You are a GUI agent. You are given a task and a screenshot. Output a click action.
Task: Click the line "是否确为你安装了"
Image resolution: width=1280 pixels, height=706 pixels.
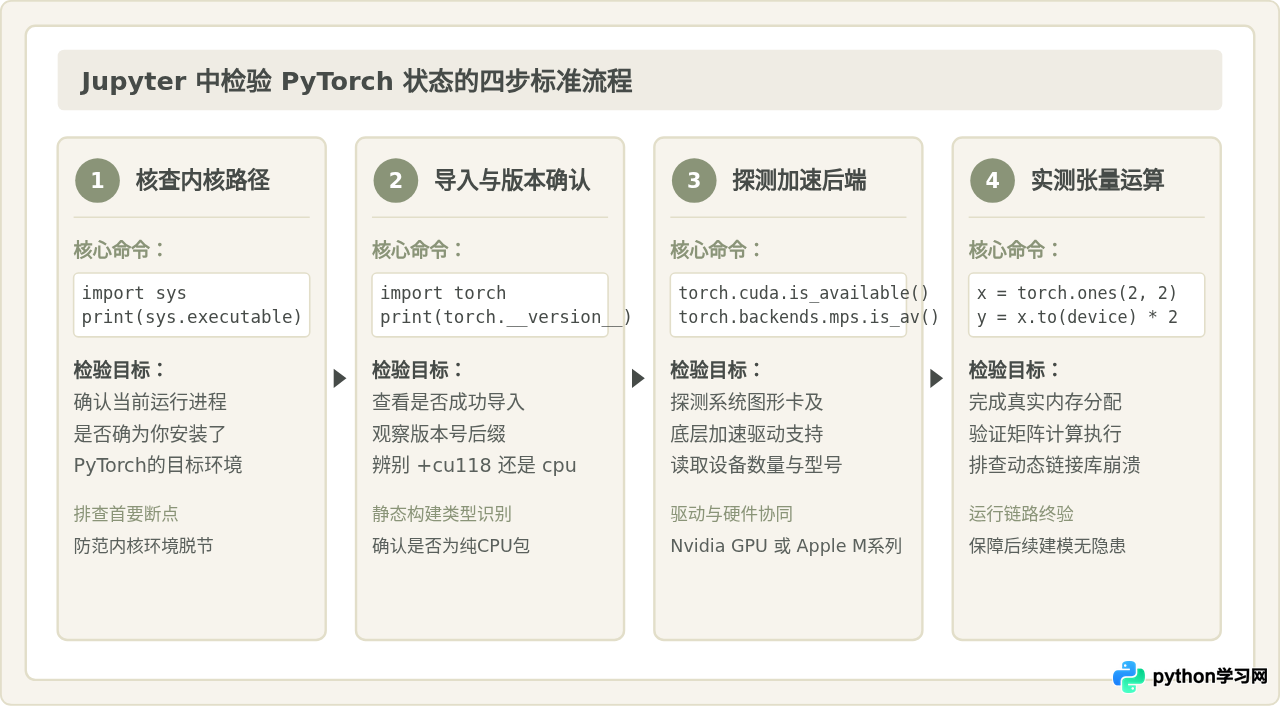point(150,434)
